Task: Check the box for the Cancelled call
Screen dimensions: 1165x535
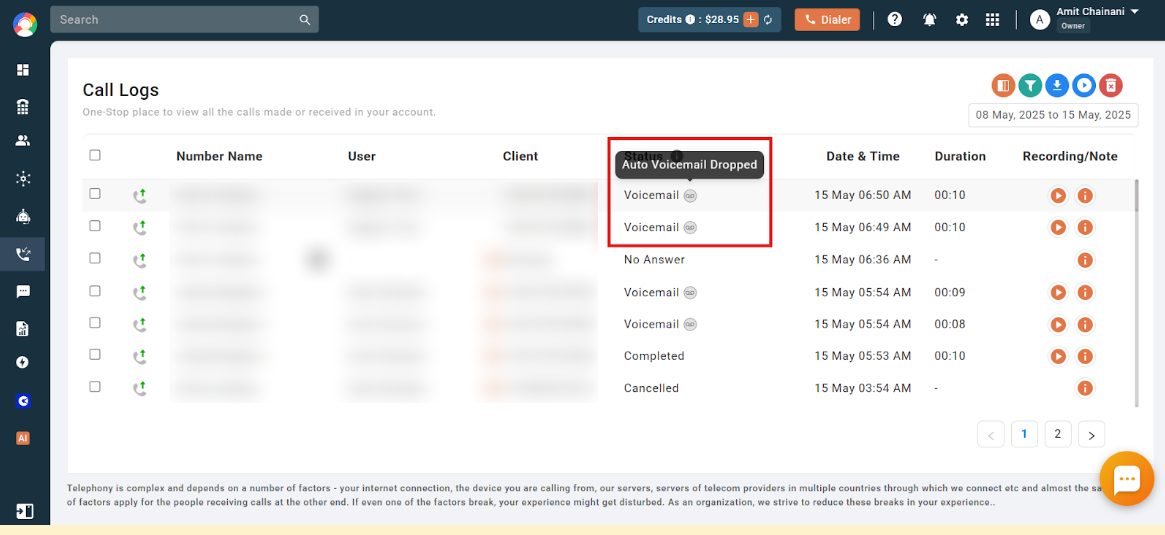Action: click(x=94, y=386)
